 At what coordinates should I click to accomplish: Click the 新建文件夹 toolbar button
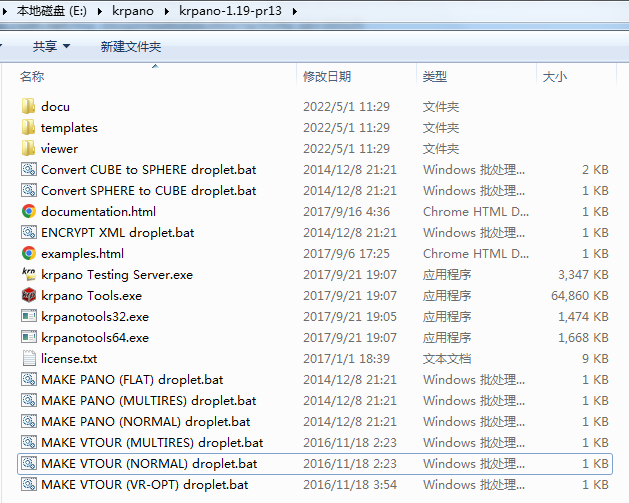click(x=130, y=47)
